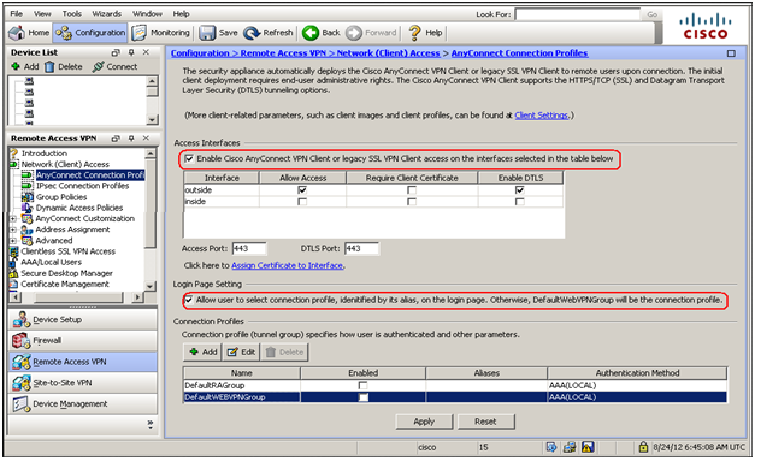The width and height of the screenshot is (758, 461).
Task: Open the Window menu
Action: (147, 14)
